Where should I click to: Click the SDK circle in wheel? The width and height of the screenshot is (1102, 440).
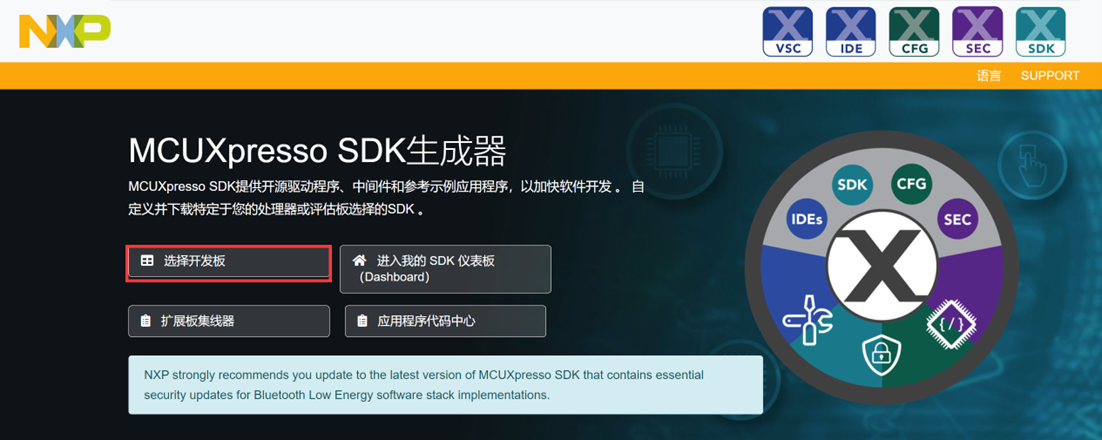point(852,185)
